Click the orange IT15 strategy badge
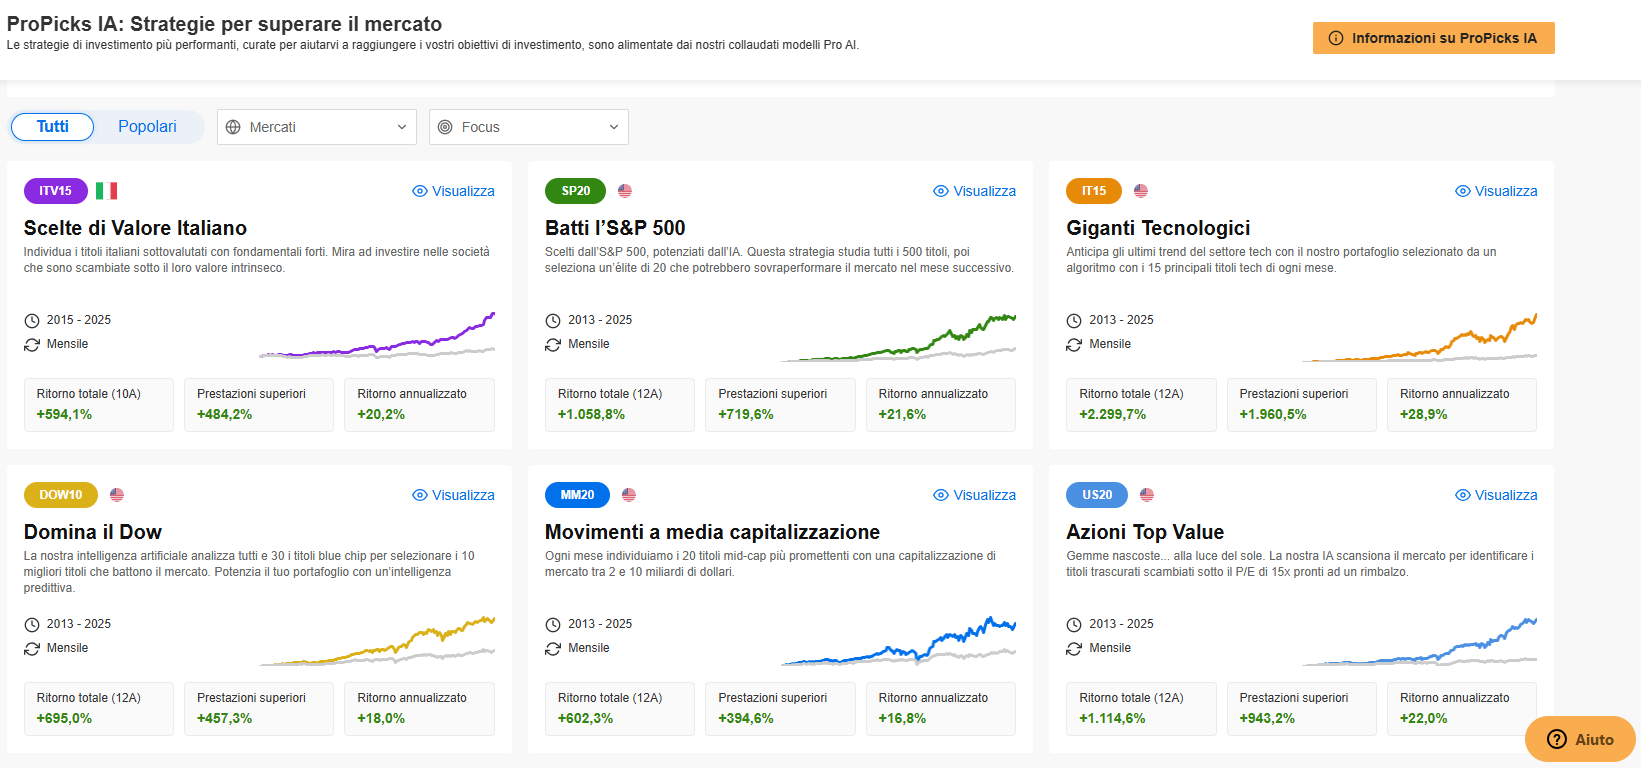This screenshot has height=768, width=1641. [x=1093, y=191]
